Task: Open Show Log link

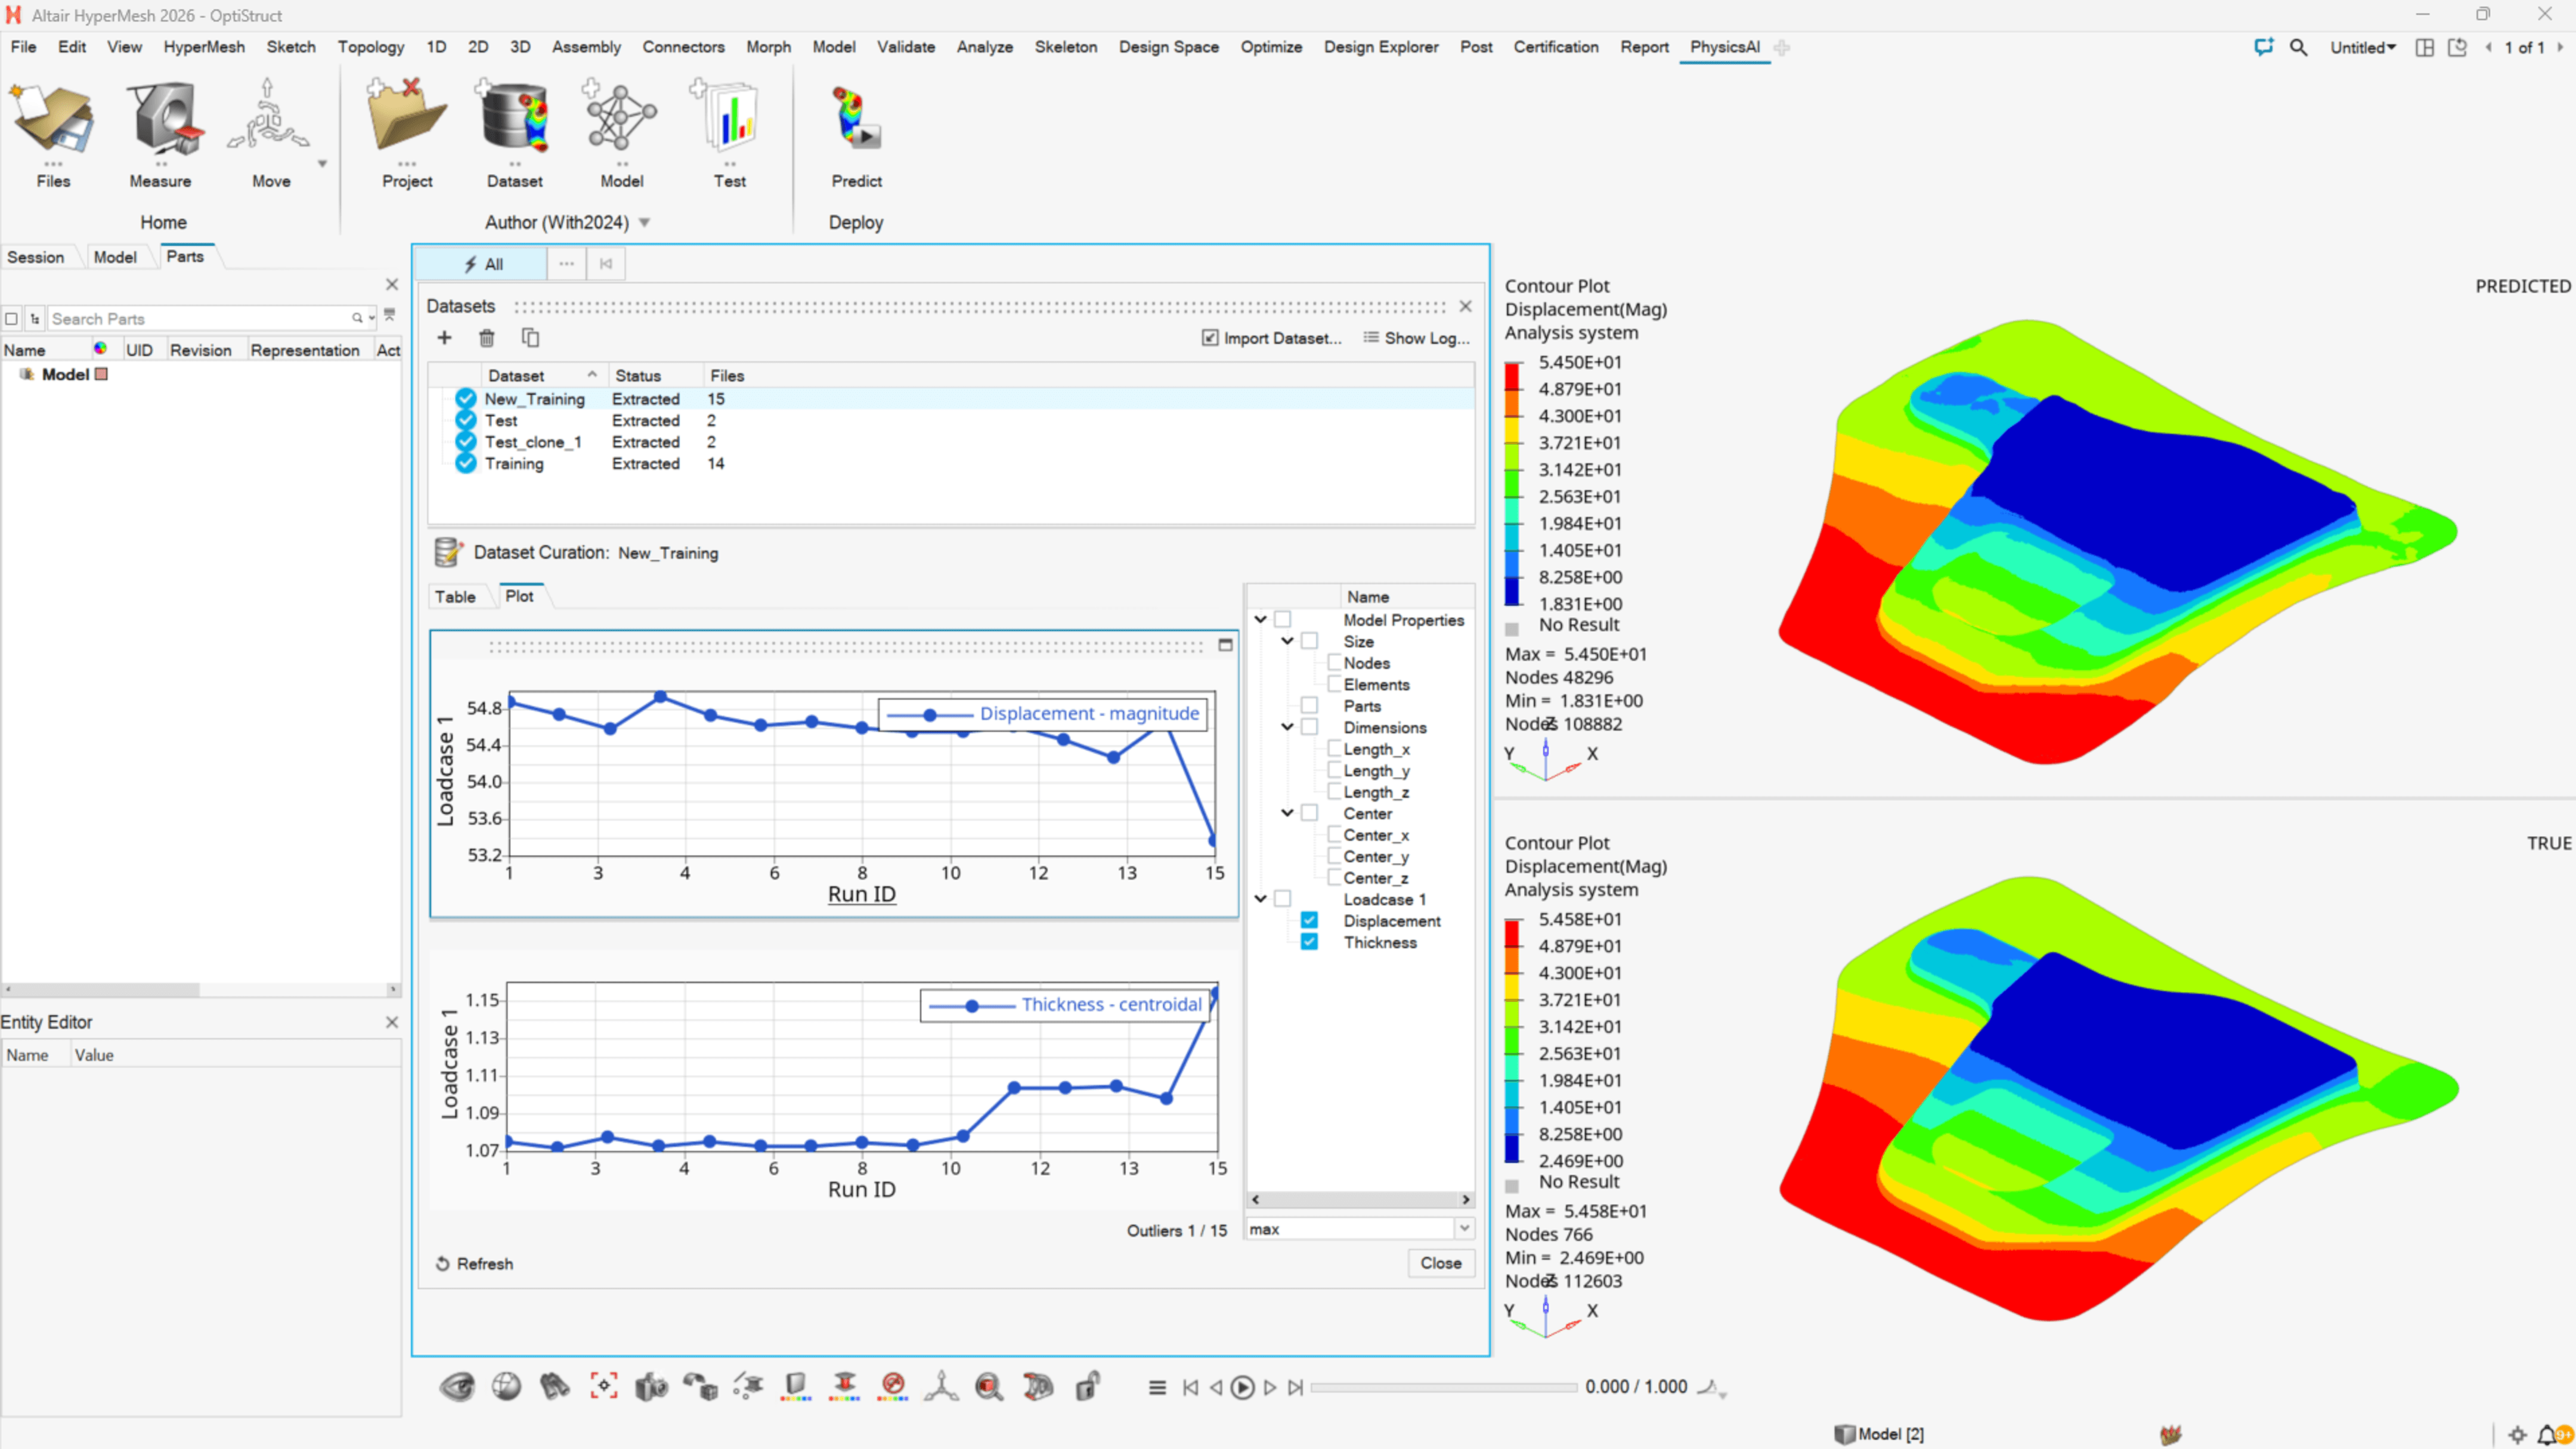Action: point(1416,338)
